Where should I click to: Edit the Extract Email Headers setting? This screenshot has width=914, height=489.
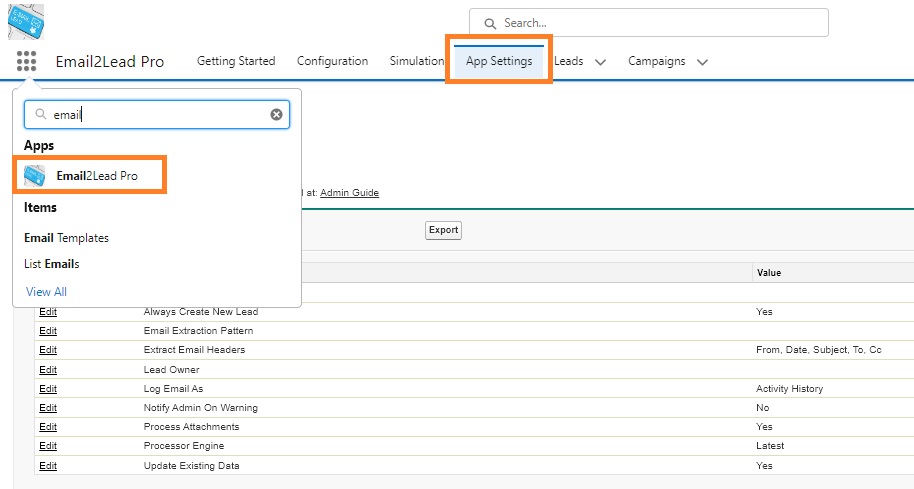pyautogui.click(x=48, y=350)
